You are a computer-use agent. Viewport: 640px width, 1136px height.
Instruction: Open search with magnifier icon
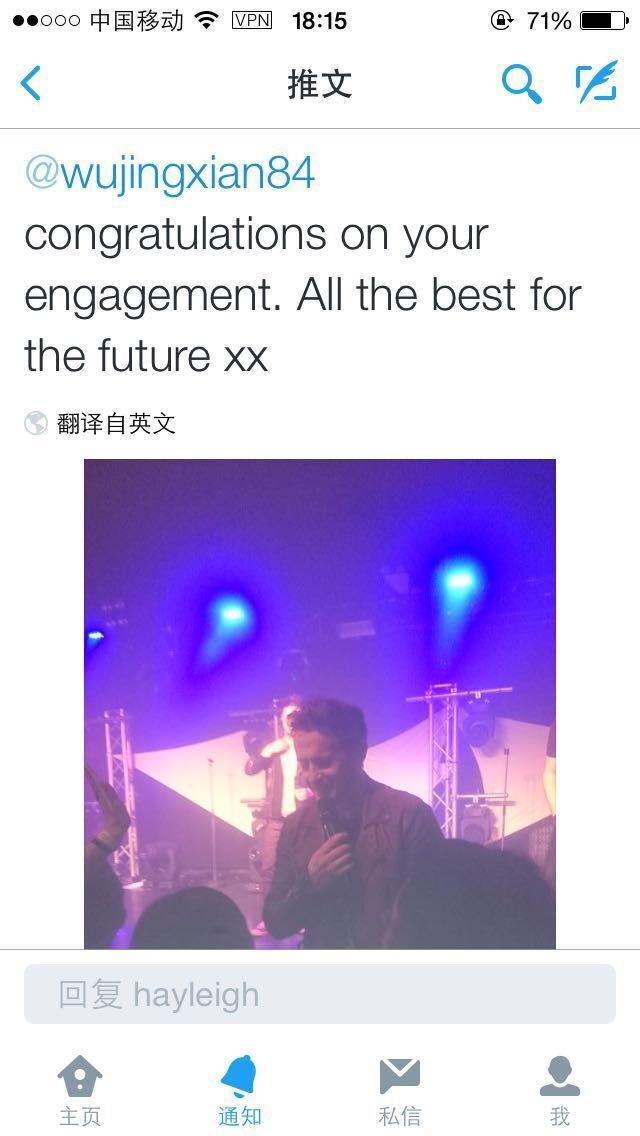(521, 83)
